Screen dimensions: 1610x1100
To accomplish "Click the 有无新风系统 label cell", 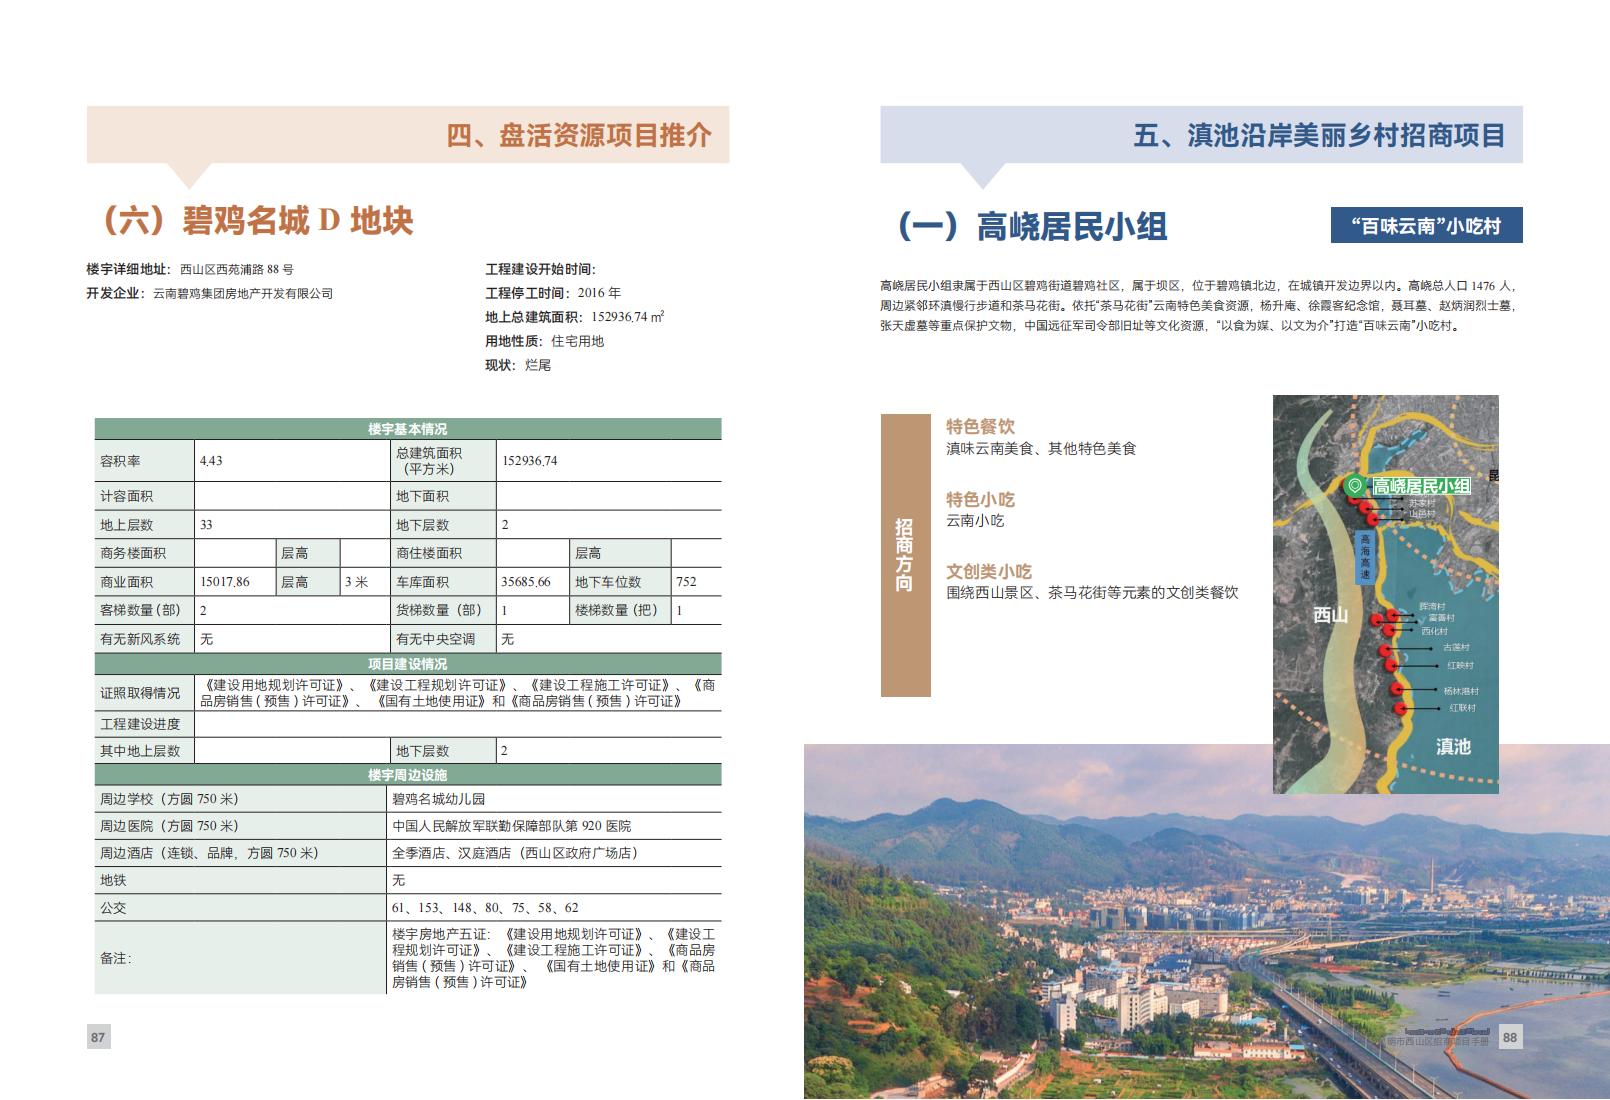I will pos(145,639).
